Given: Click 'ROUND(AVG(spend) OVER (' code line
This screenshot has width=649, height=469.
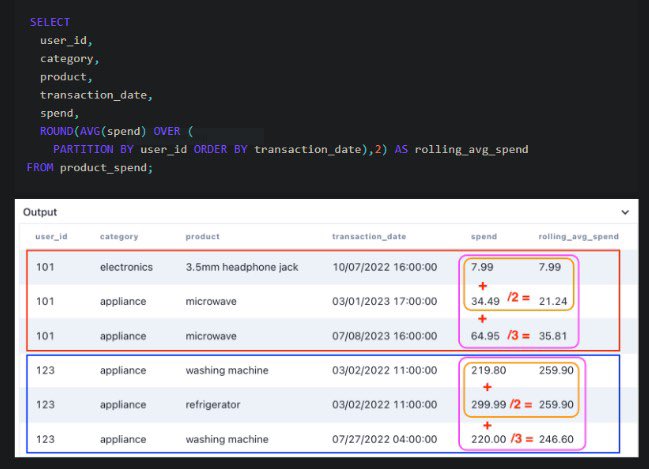Looking at the screenshot, I should pos(116,131).
